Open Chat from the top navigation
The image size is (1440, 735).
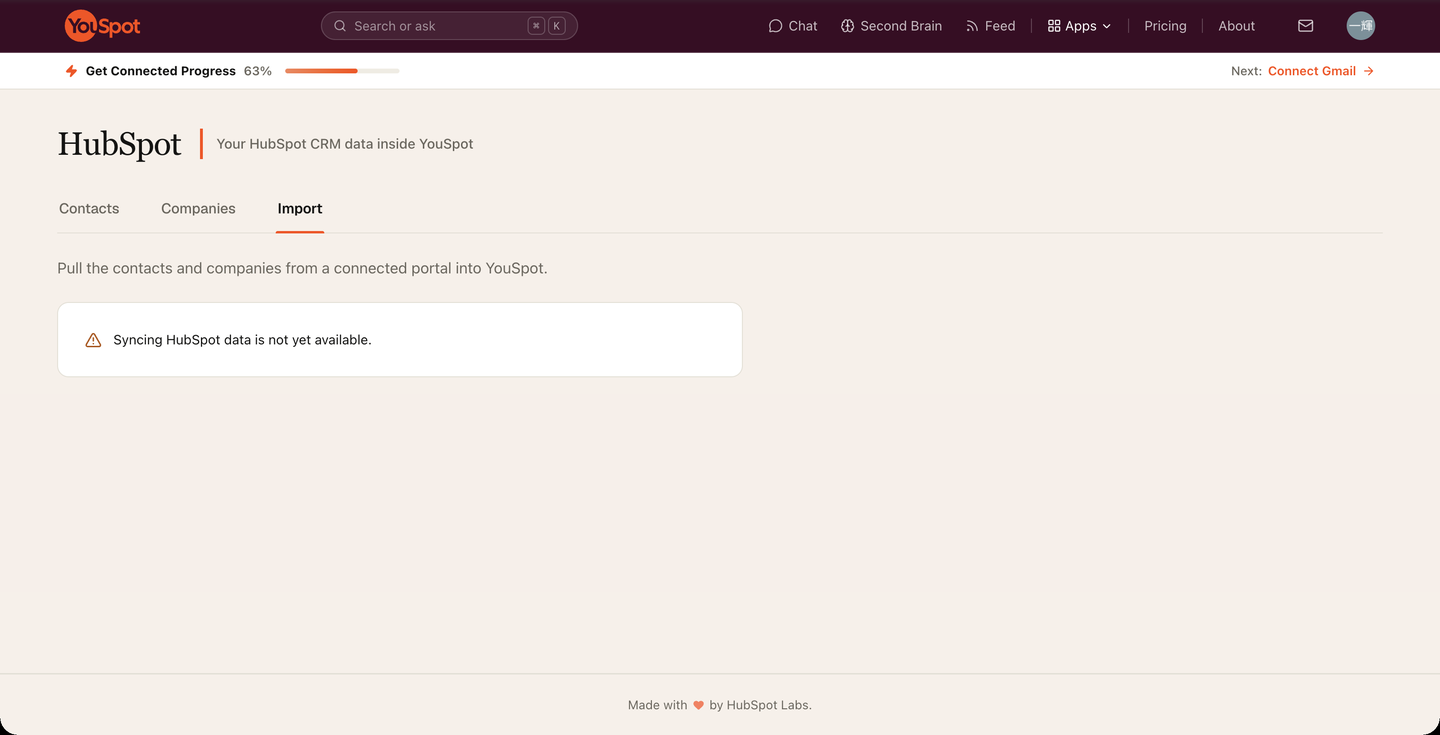click(x=793, y=26)
